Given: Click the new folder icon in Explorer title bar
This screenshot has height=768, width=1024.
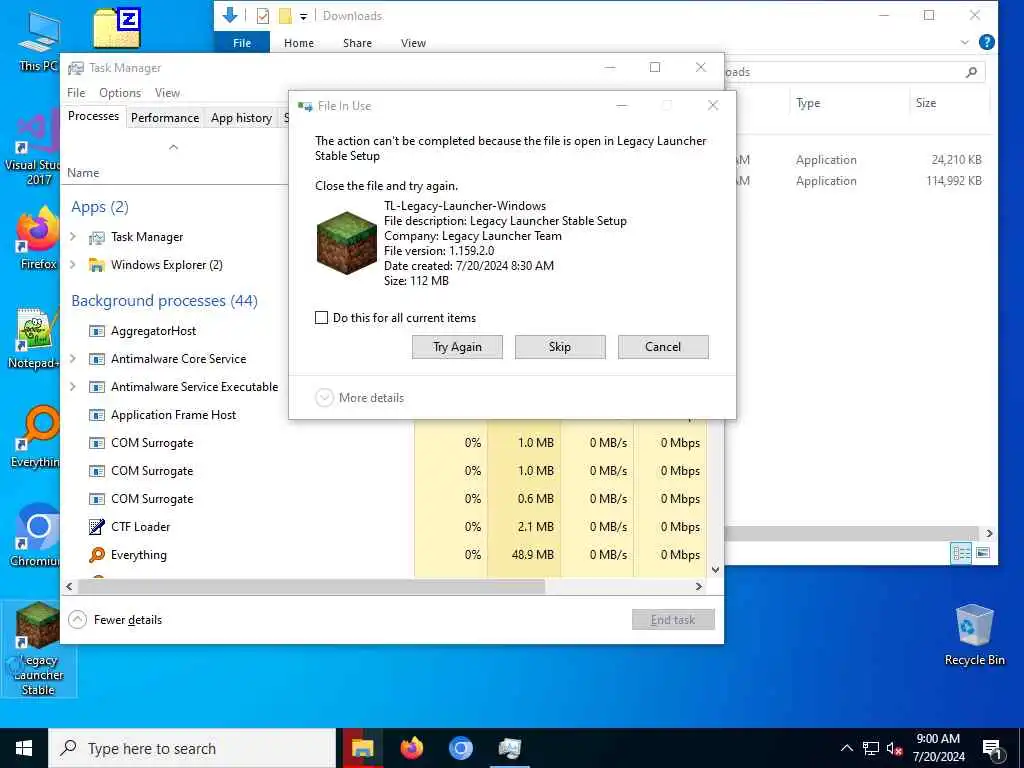Looking at the screenshot, I should pos(285,16).
